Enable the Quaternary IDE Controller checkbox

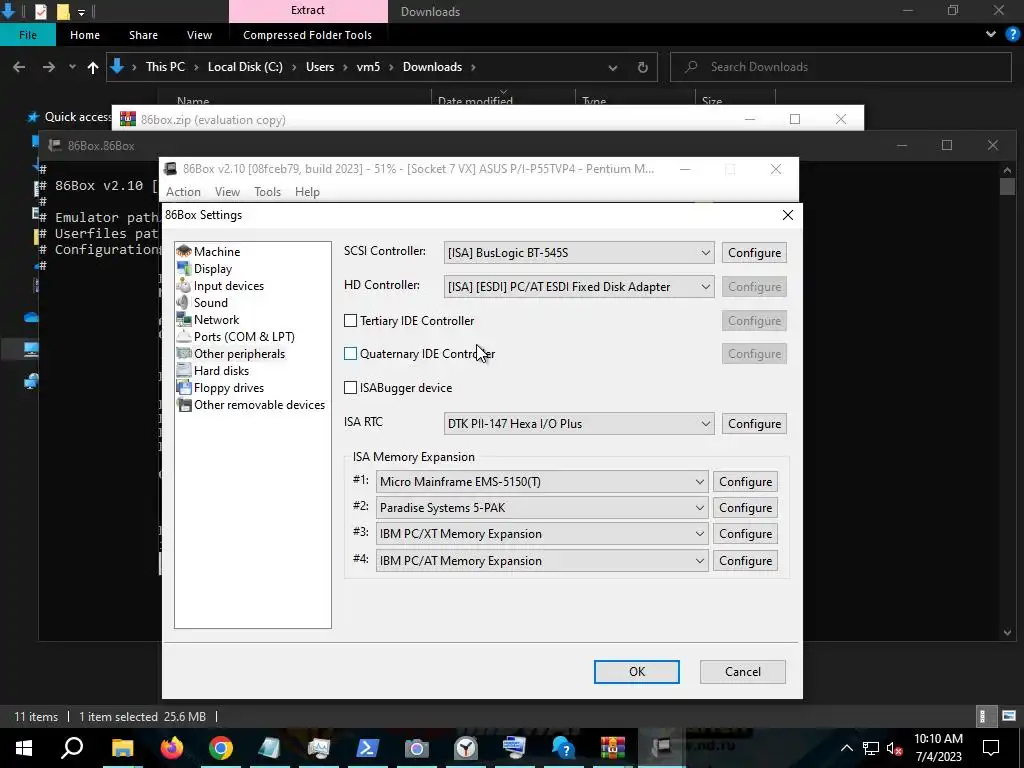click(351, 353)
